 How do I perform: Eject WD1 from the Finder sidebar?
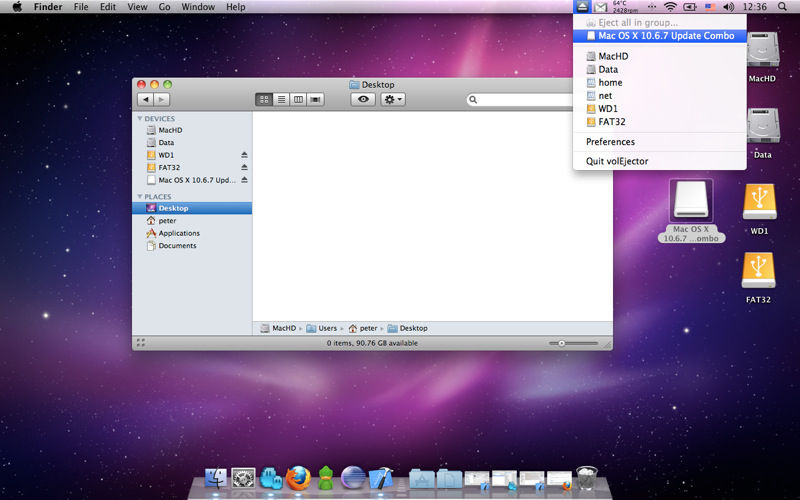(x=244, y=155)
